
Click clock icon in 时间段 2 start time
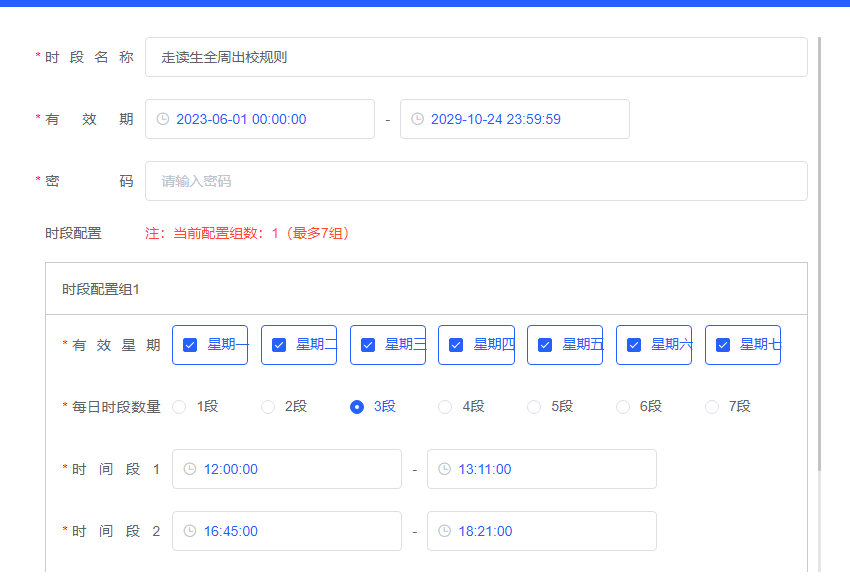pos(190,531)
